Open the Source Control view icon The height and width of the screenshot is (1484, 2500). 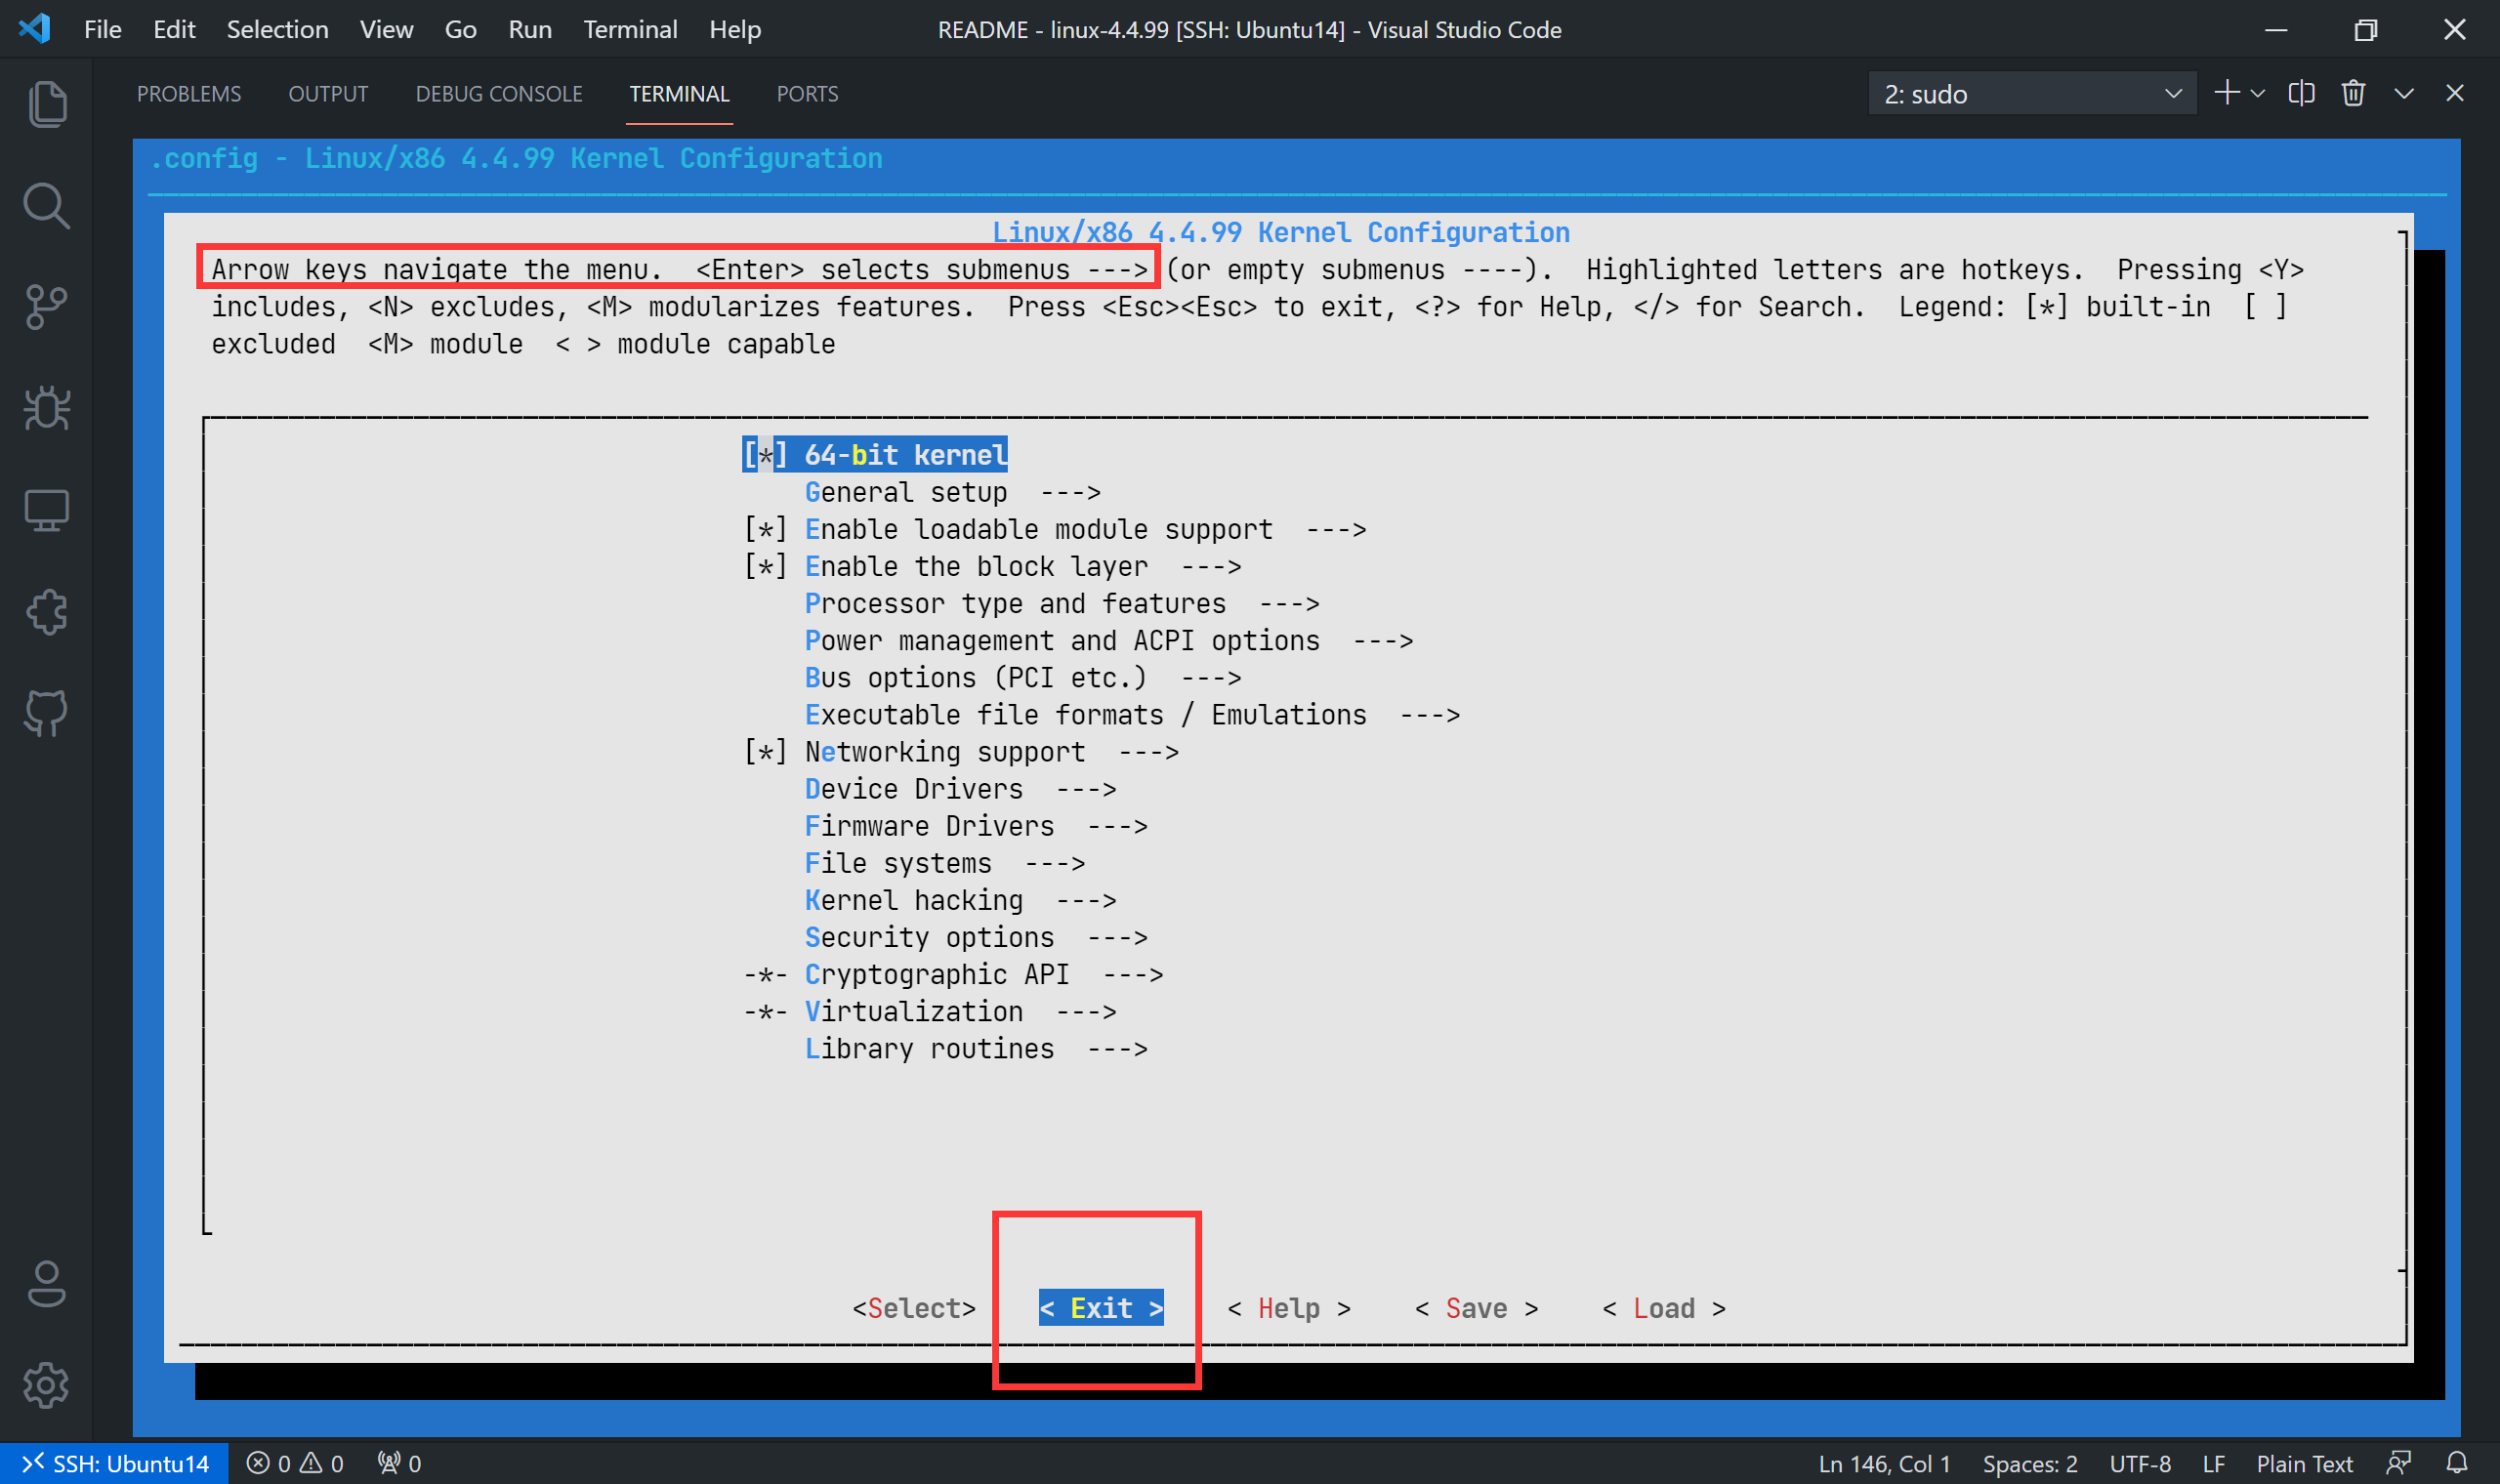click(47, 307)
